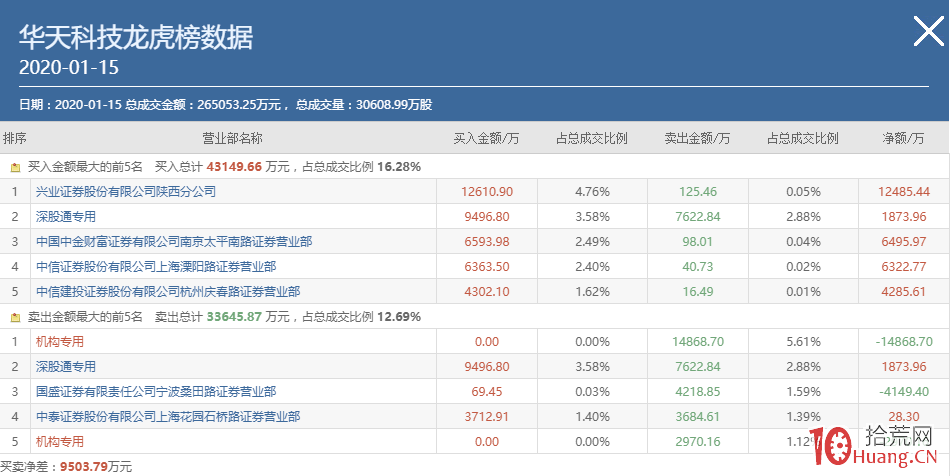The image size is (951, 476).
Task: Select net amount -4149.40
Action: coord(904,392)
